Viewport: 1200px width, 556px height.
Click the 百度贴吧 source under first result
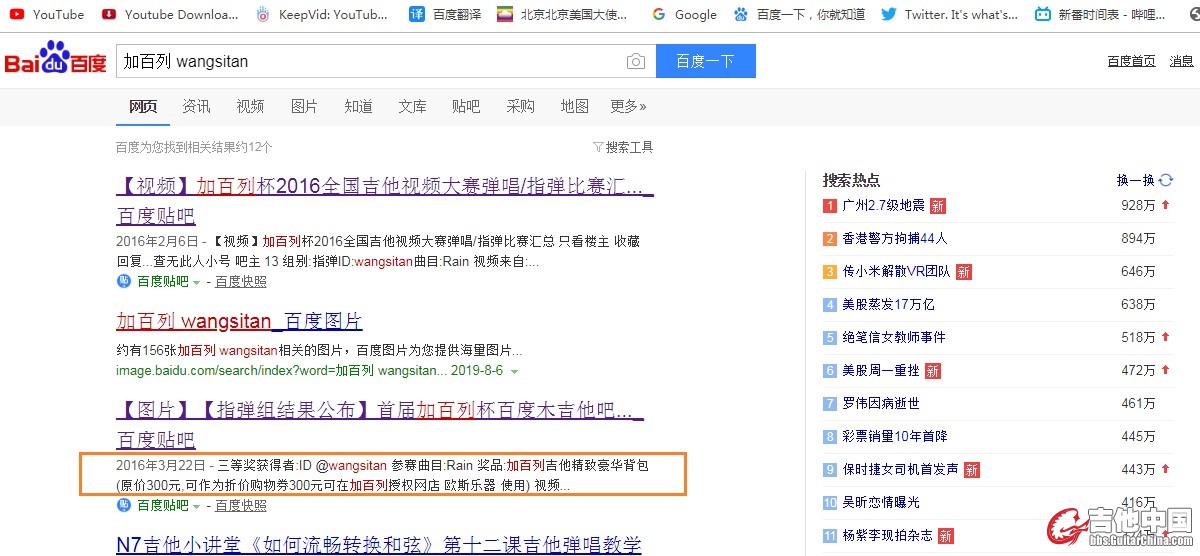162,281
